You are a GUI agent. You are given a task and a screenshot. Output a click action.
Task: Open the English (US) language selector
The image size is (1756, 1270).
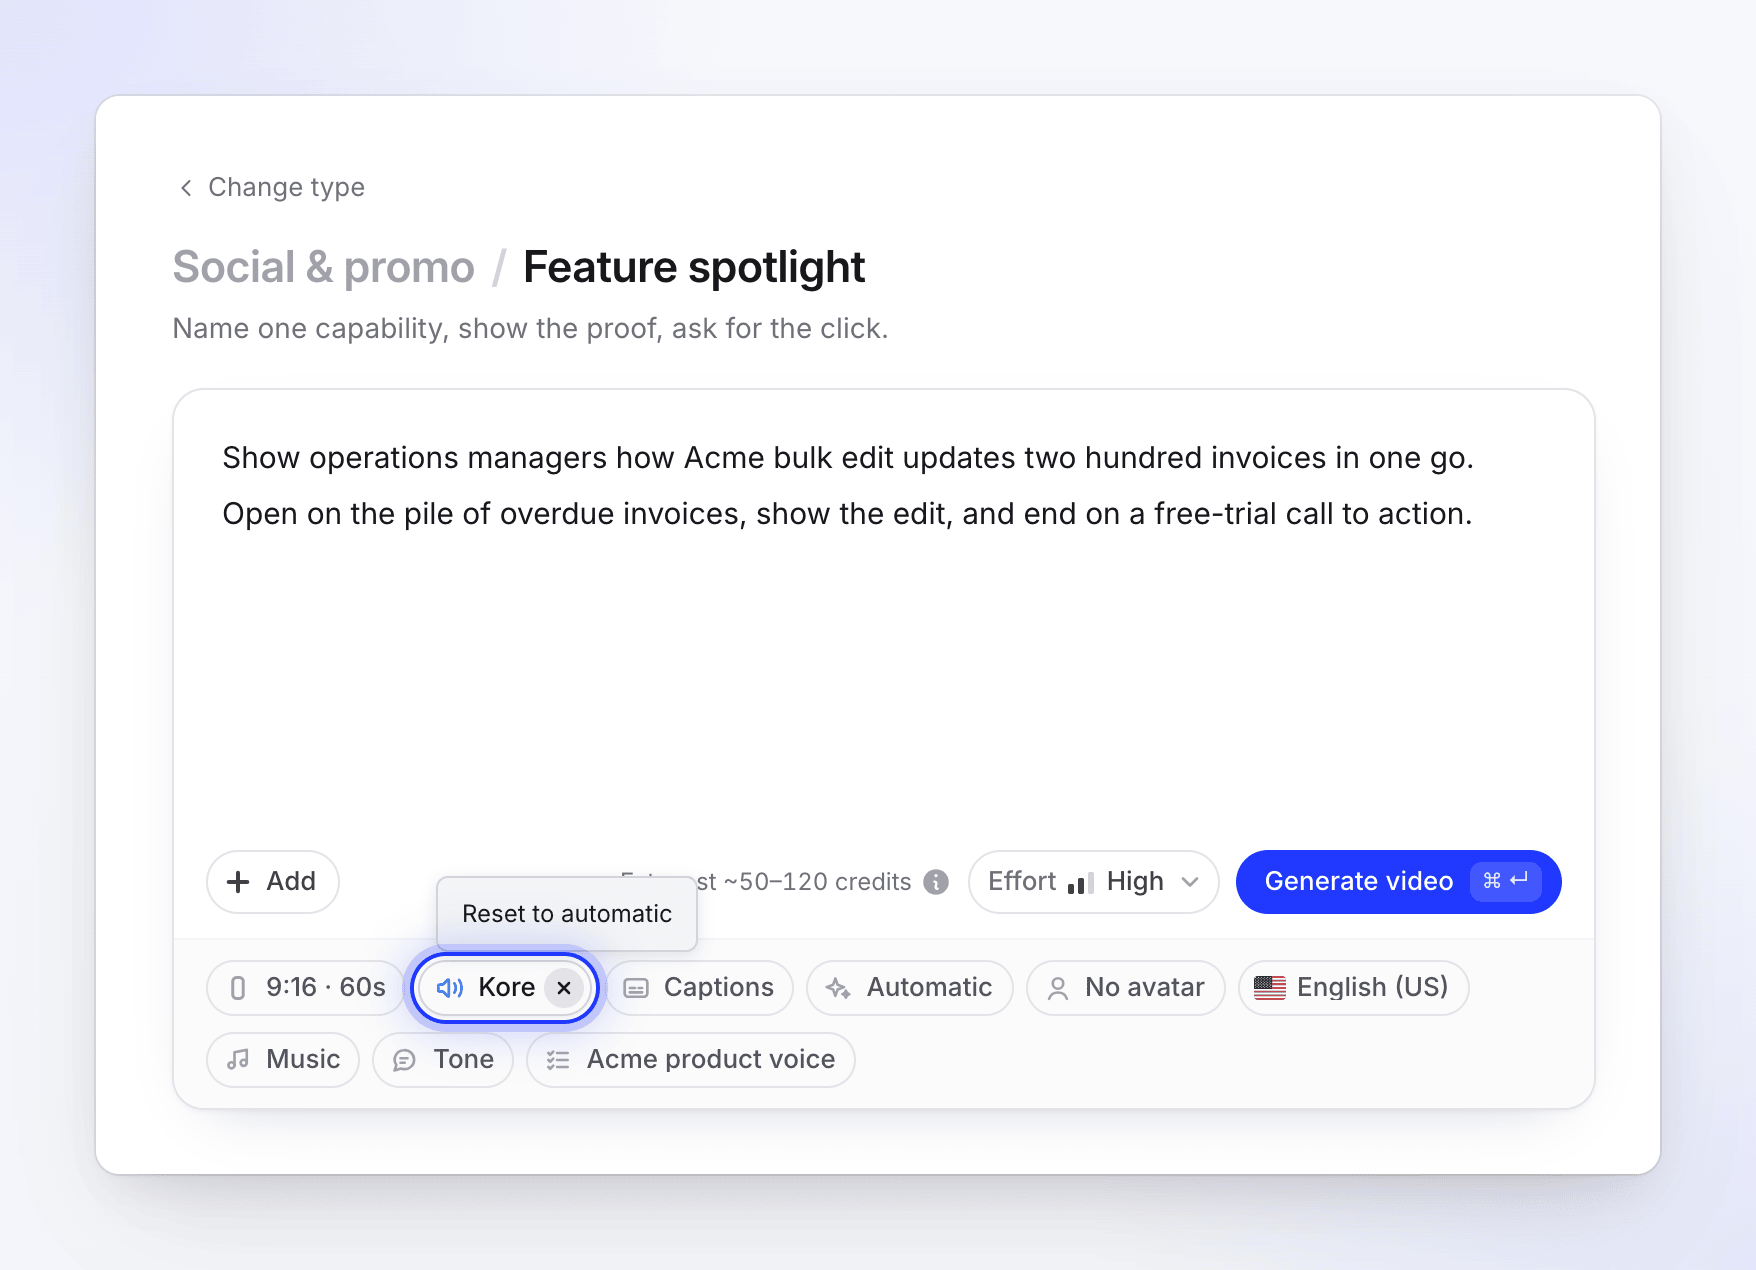(x=1354, y=988)
